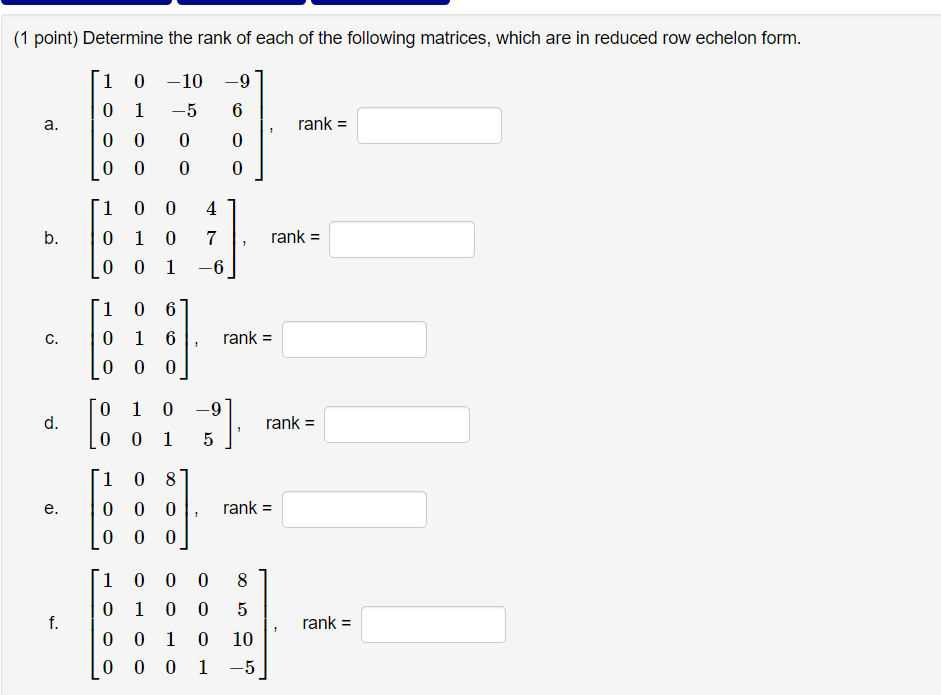Click the problem statement text
The image size is (941, 695).
point(400,38)
